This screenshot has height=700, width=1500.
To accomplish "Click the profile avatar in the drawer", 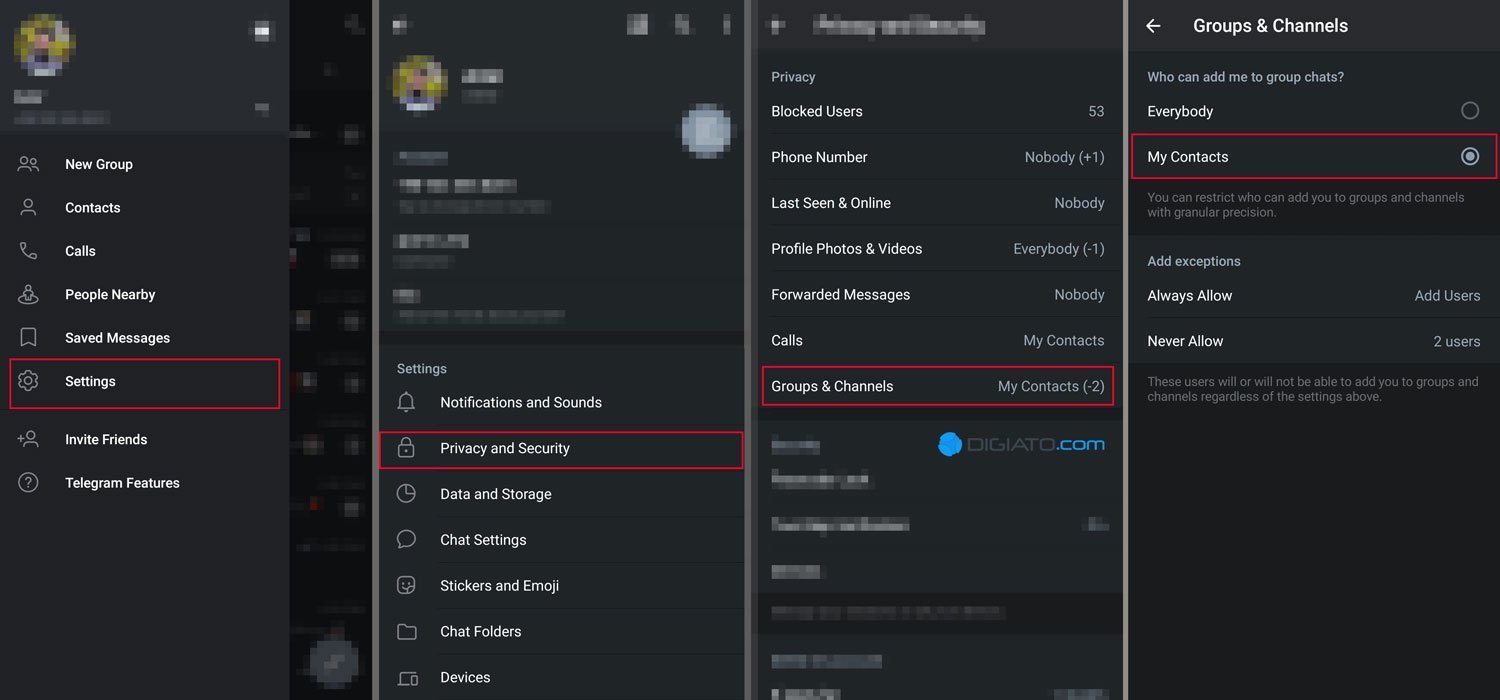I will point(45,45).
